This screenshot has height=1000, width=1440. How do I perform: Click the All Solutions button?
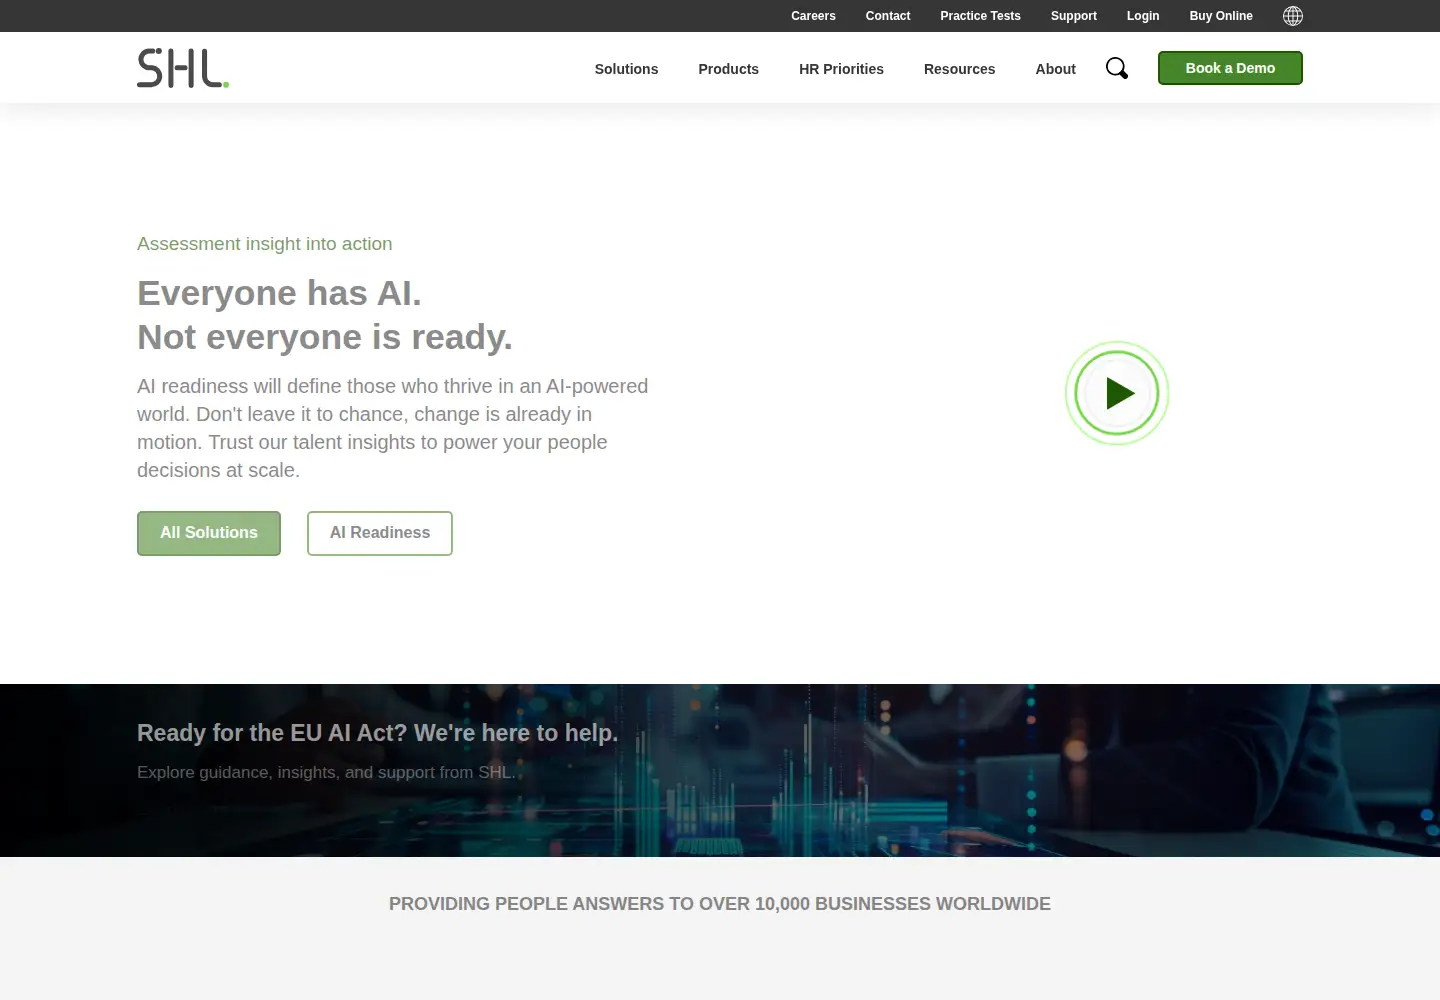(x=209, y=533)
